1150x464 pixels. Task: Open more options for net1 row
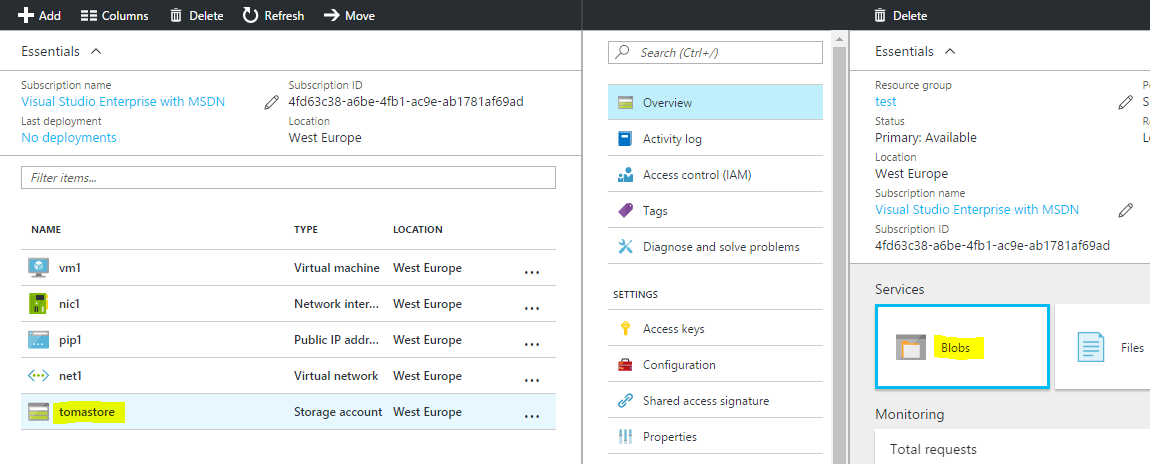[x=532, y=380]
